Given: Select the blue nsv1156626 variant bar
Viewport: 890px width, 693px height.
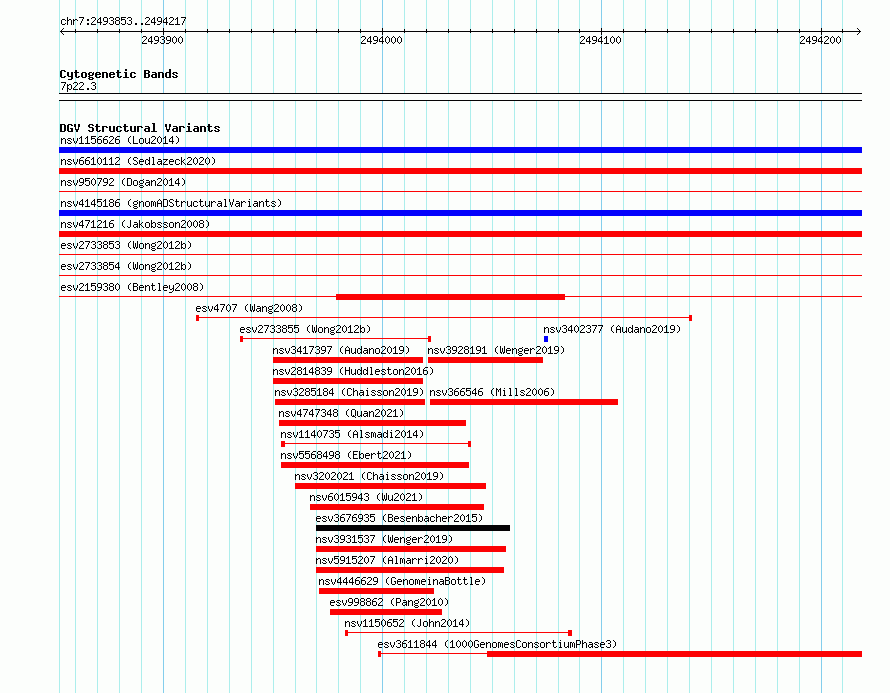Looking at the screenshot, I should 460,150.
